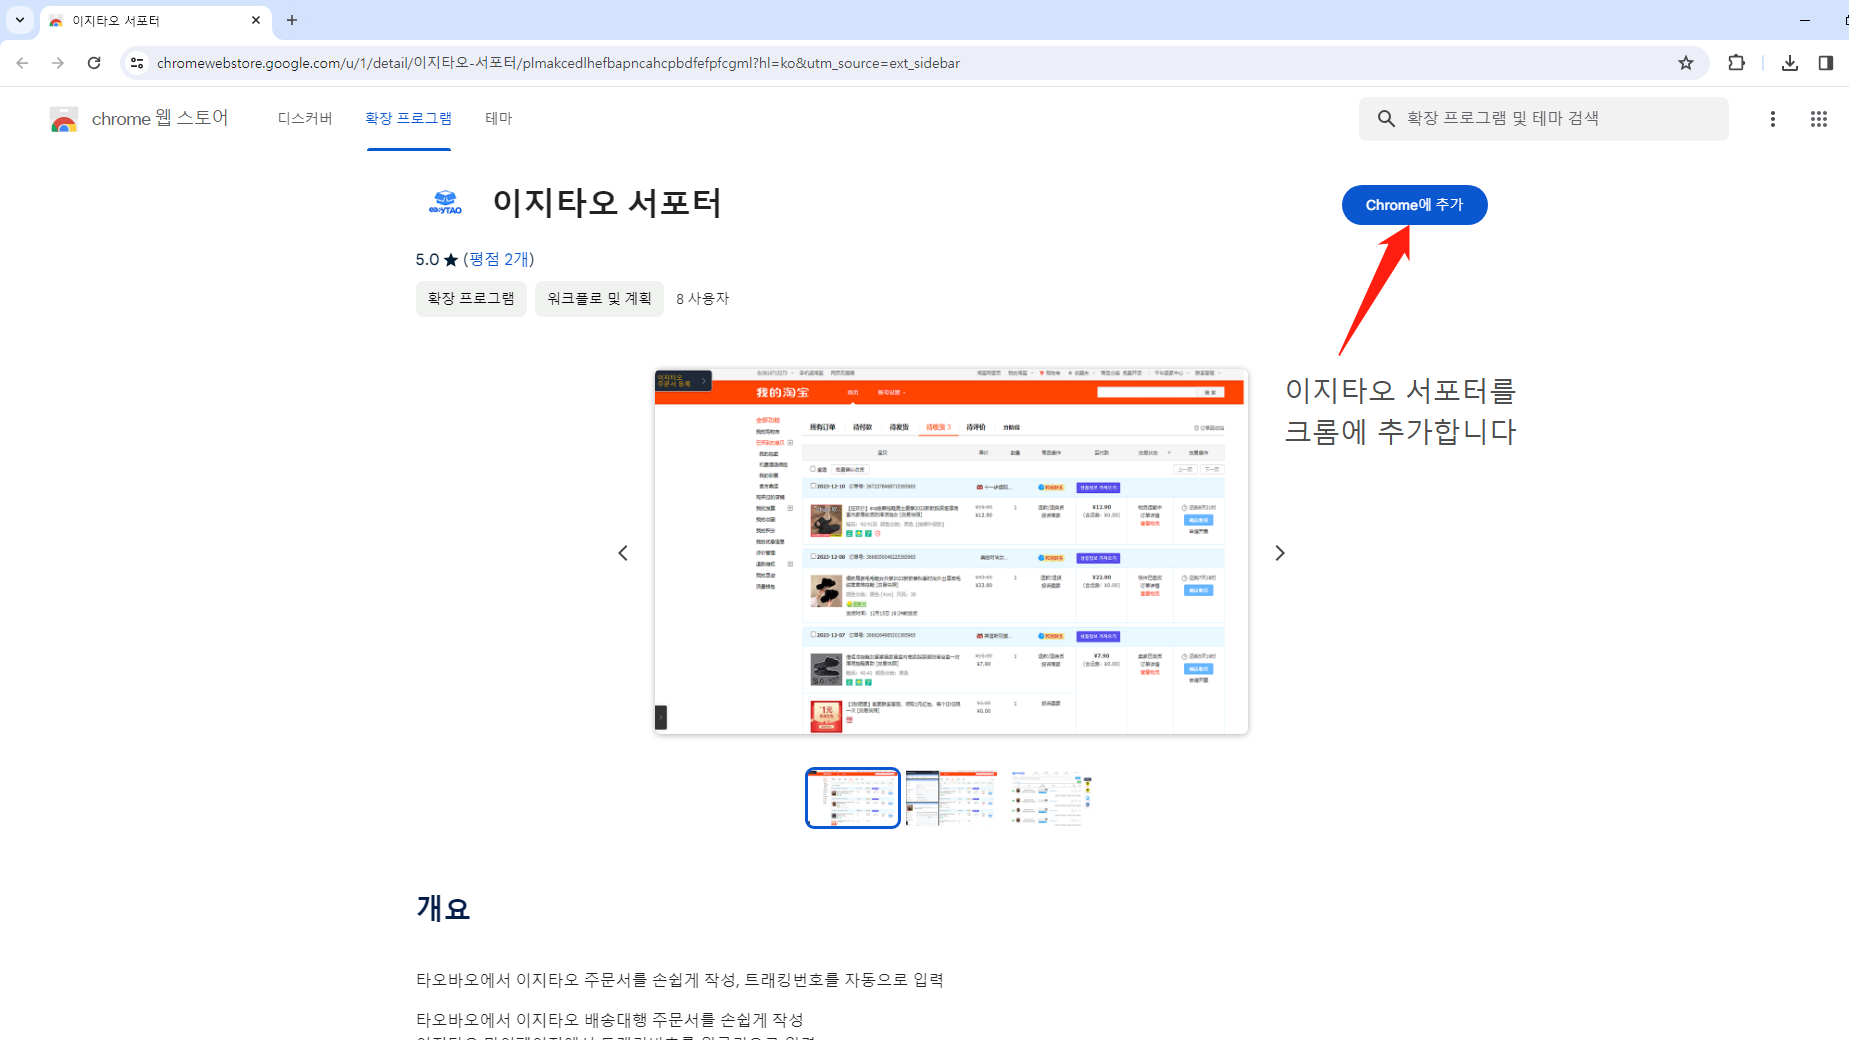Viewport: 1849px width, 1040px height.
Task: Open the tab search dropdown arrow
Action: [x=20, y=20]
